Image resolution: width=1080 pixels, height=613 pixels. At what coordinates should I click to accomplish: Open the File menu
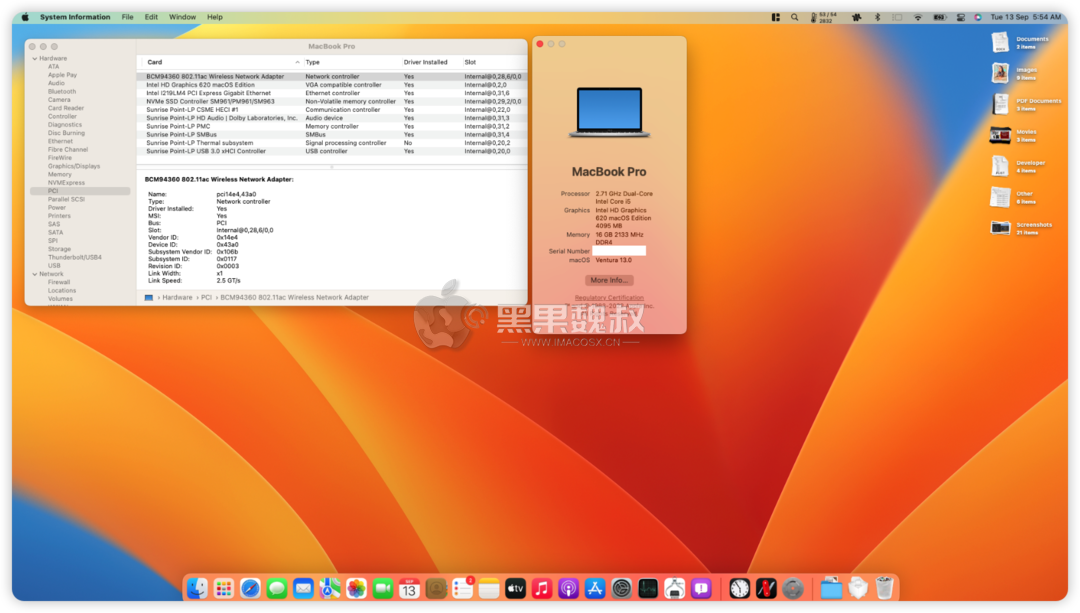(x=127, y=17)
